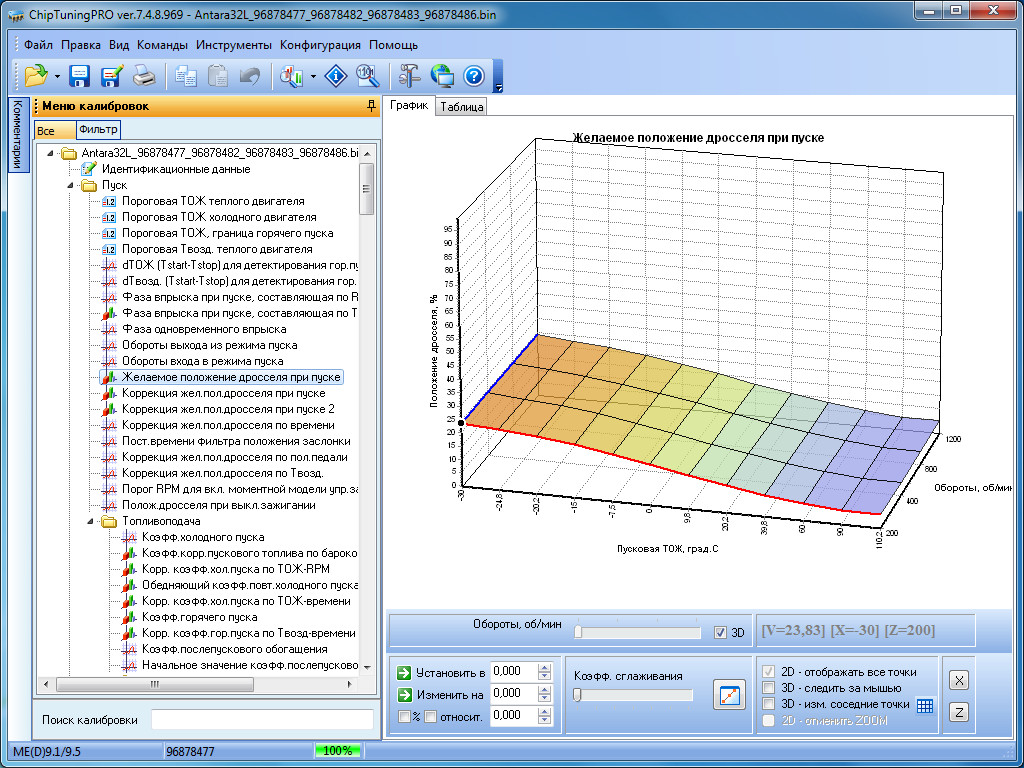Open settings with the hammer and wrench icon

(409, 76)
